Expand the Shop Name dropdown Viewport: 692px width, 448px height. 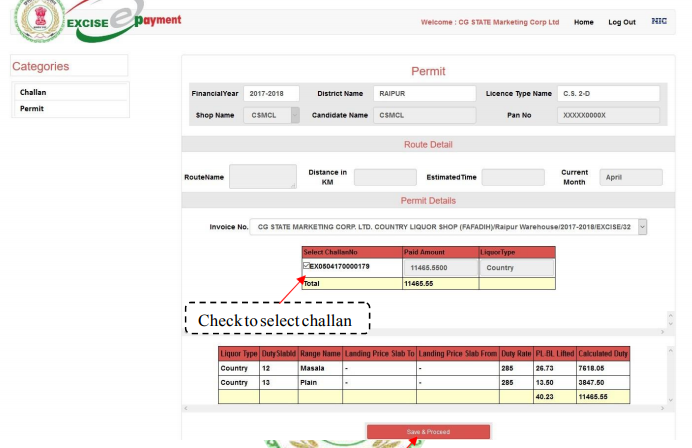295,115
